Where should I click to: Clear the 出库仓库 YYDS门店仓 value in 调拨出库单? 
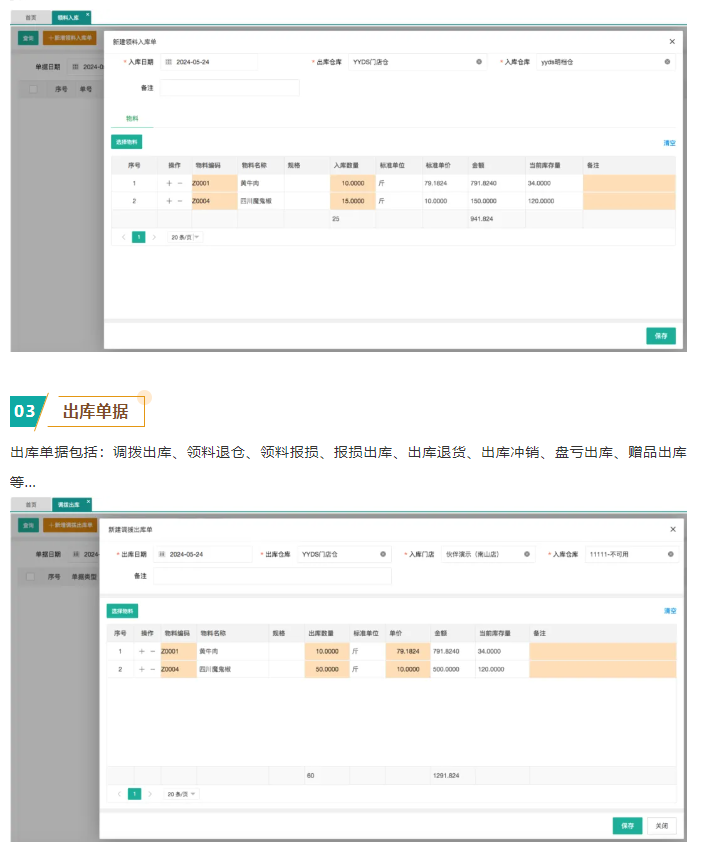click(383, 554)
